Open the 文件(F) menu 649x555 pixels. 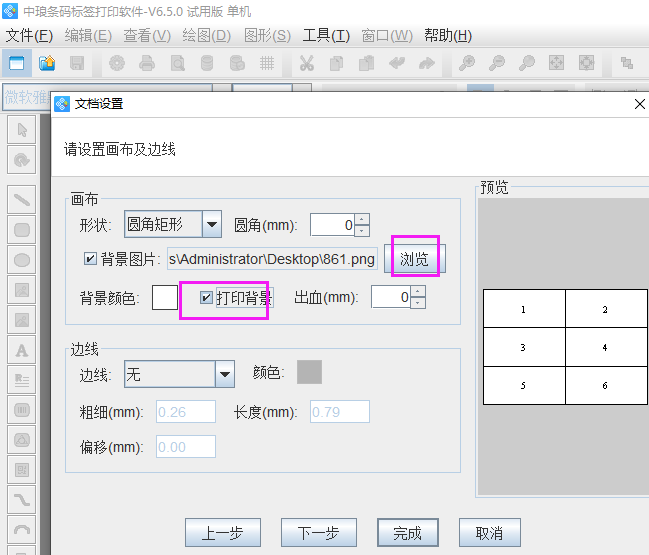click(29, 36)
